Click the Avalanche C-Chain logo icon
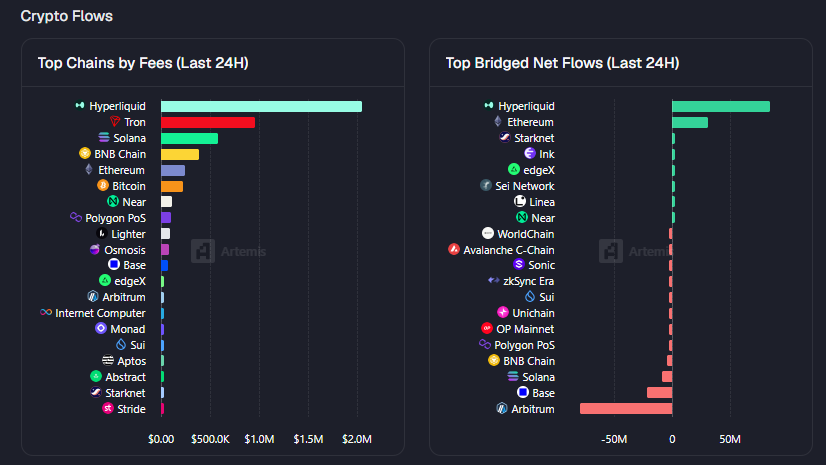Image resolution: width=826 pixels, height=465 pixels. point(454,249)
